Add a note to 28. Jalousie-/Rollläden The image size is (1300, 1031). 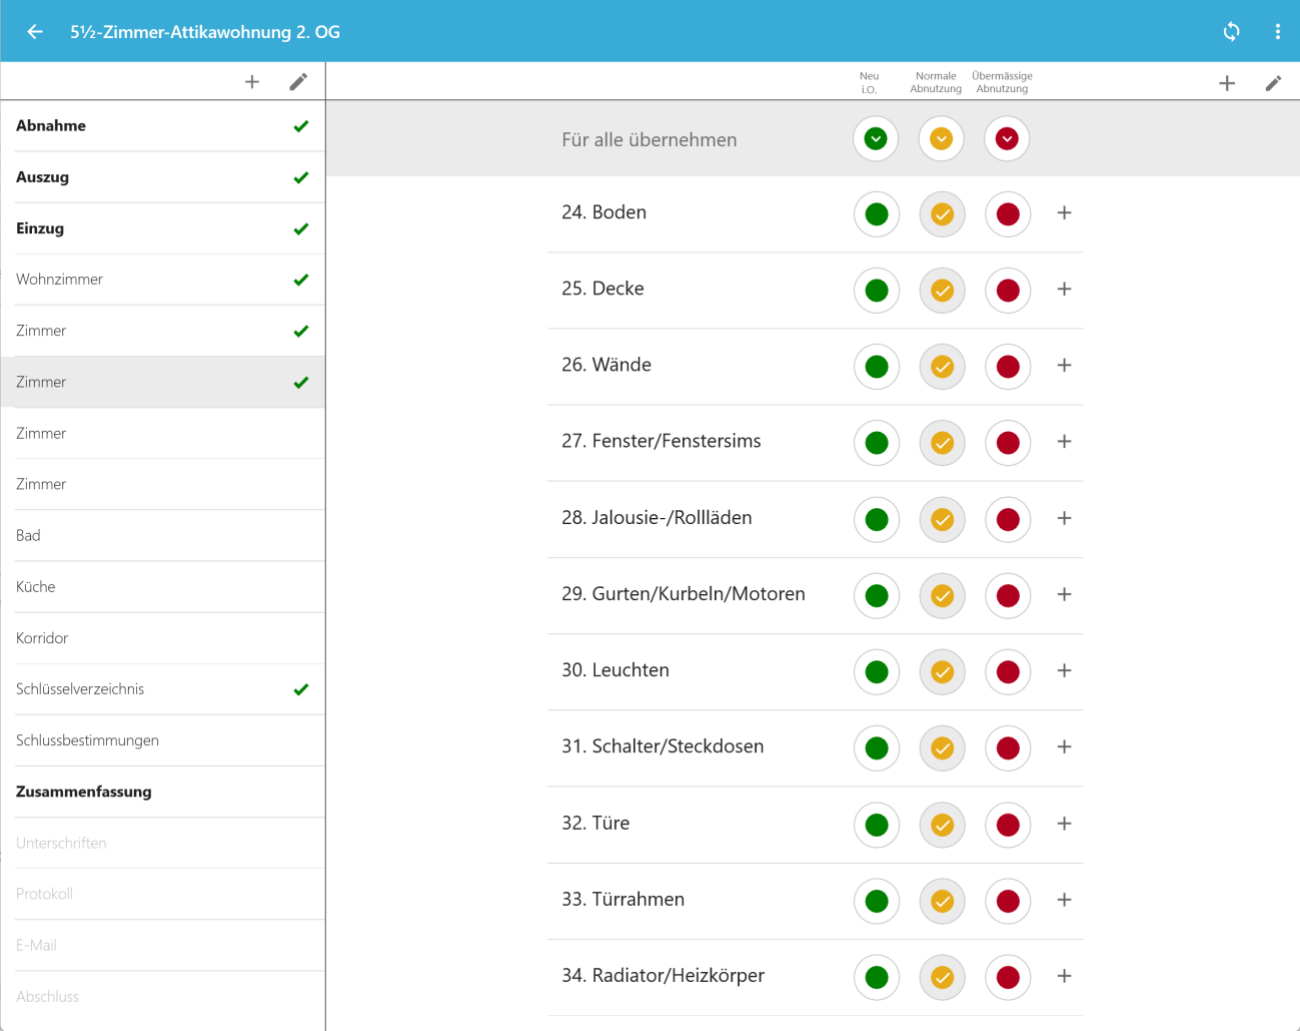(1064, 518)
